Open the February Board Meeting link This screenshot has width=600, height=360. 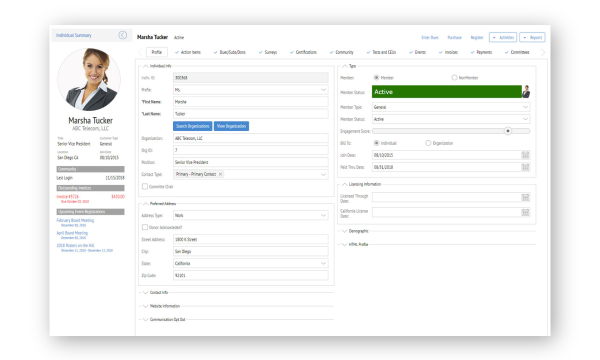coord(75,220)
